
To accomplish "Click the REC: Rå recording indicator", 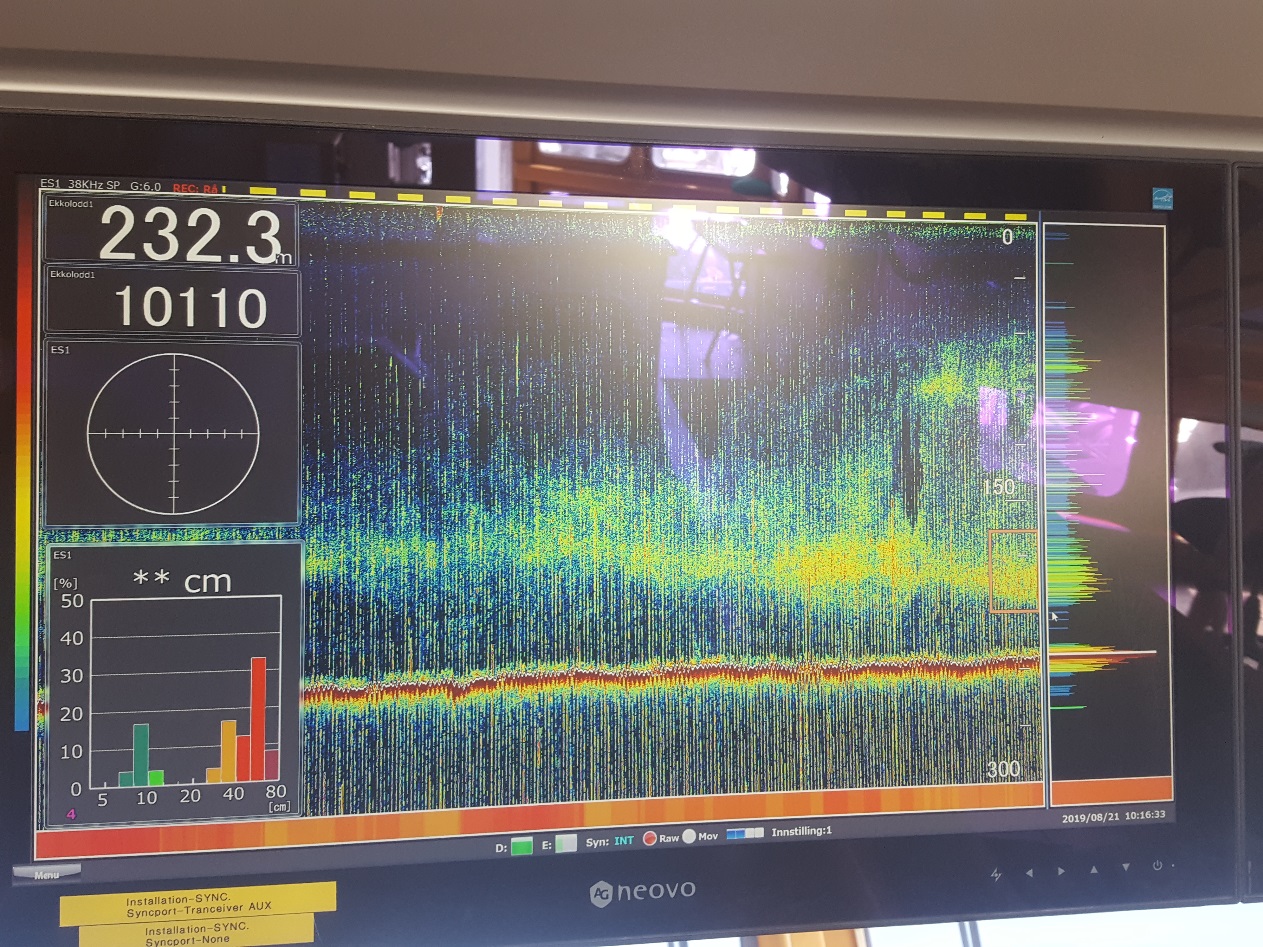I will (196, 187).
